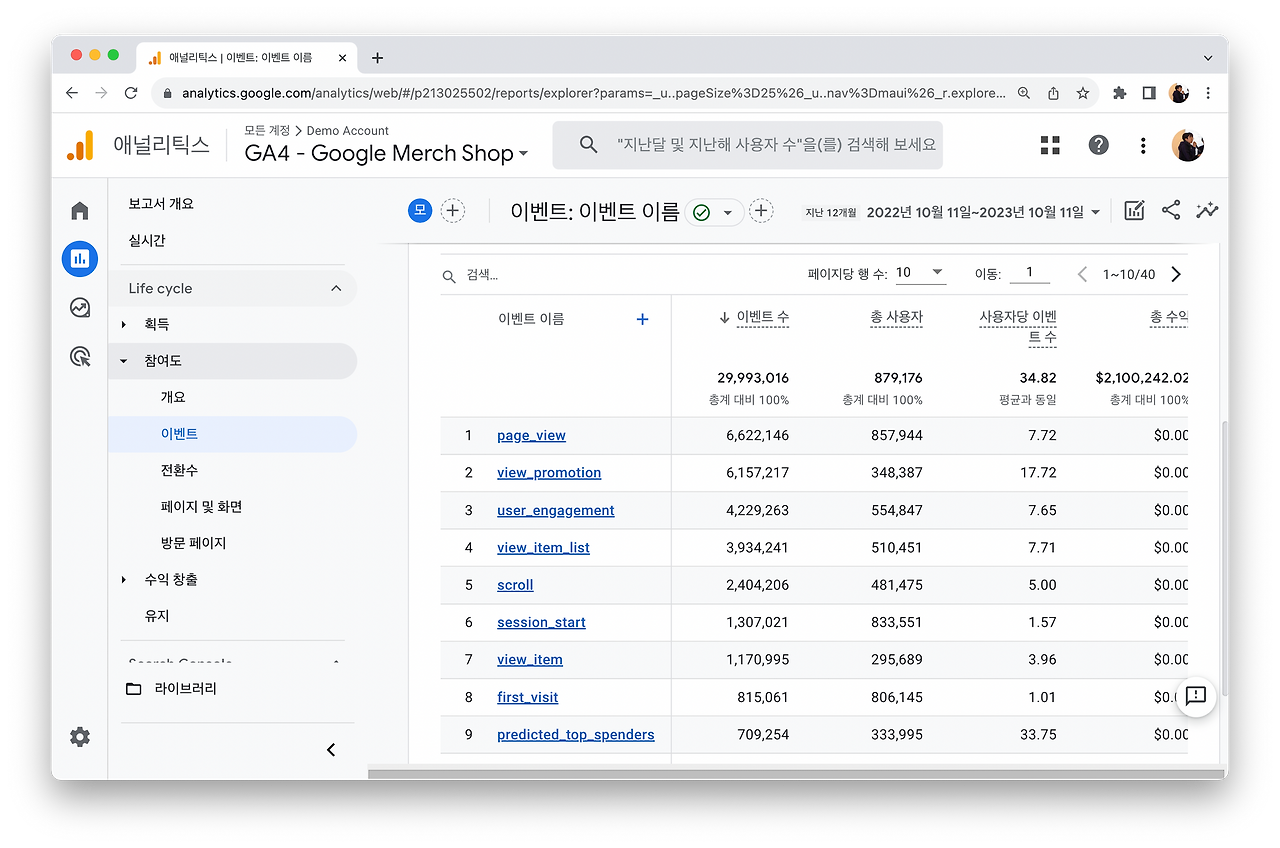Viewport: 1280px width, 848px height.
Task: Open the report status check dropdown
Action: point(714,212)
